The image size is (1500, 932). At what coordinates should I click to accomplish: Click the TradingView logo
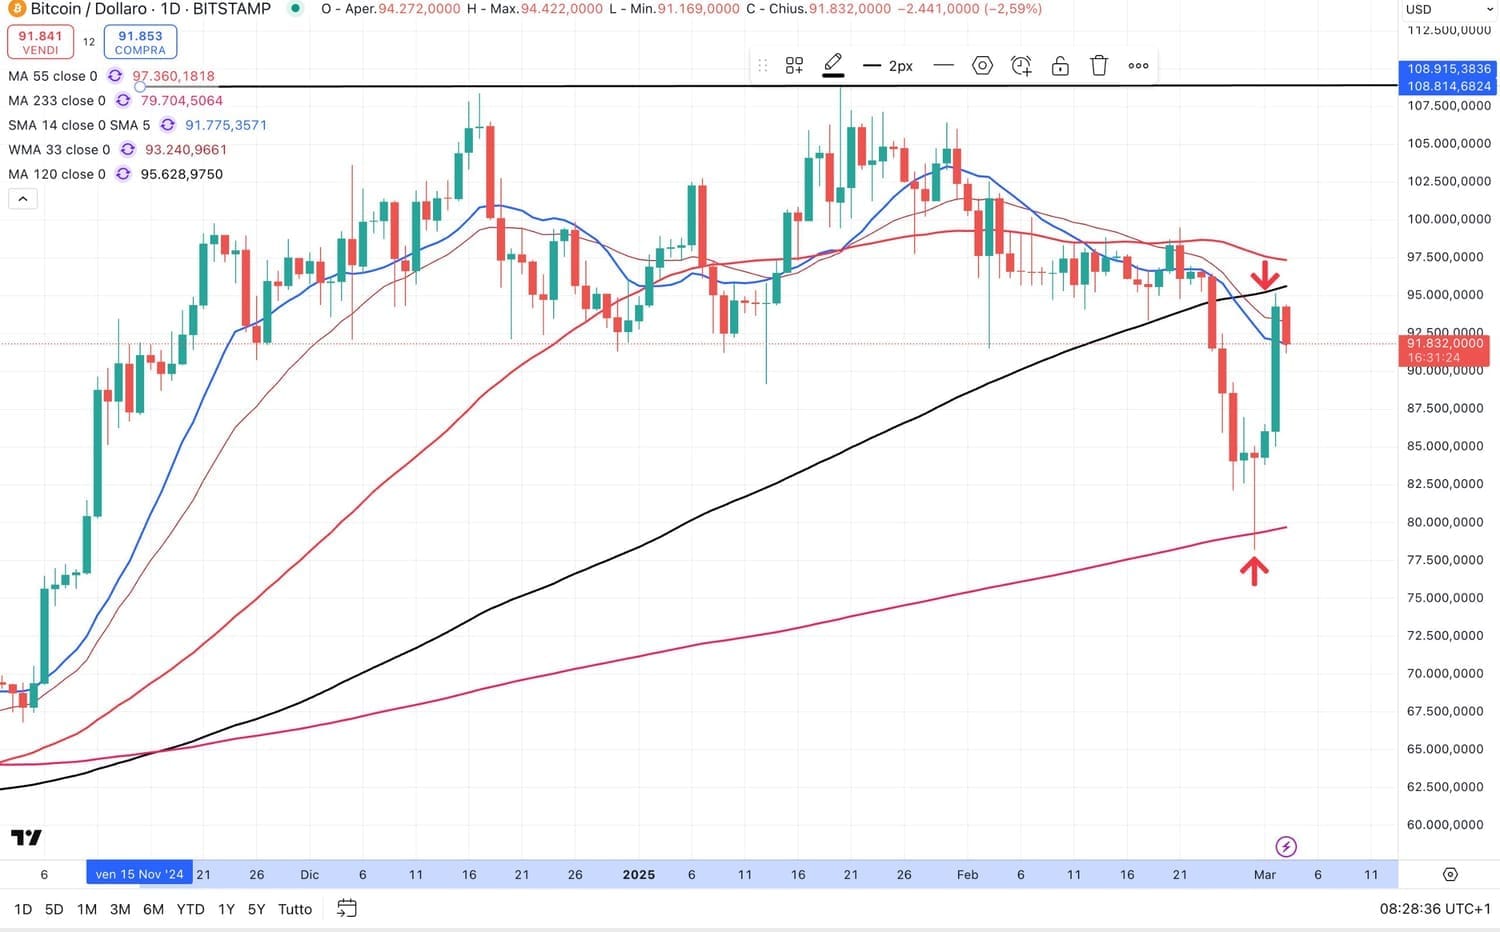tap(26, 838)
